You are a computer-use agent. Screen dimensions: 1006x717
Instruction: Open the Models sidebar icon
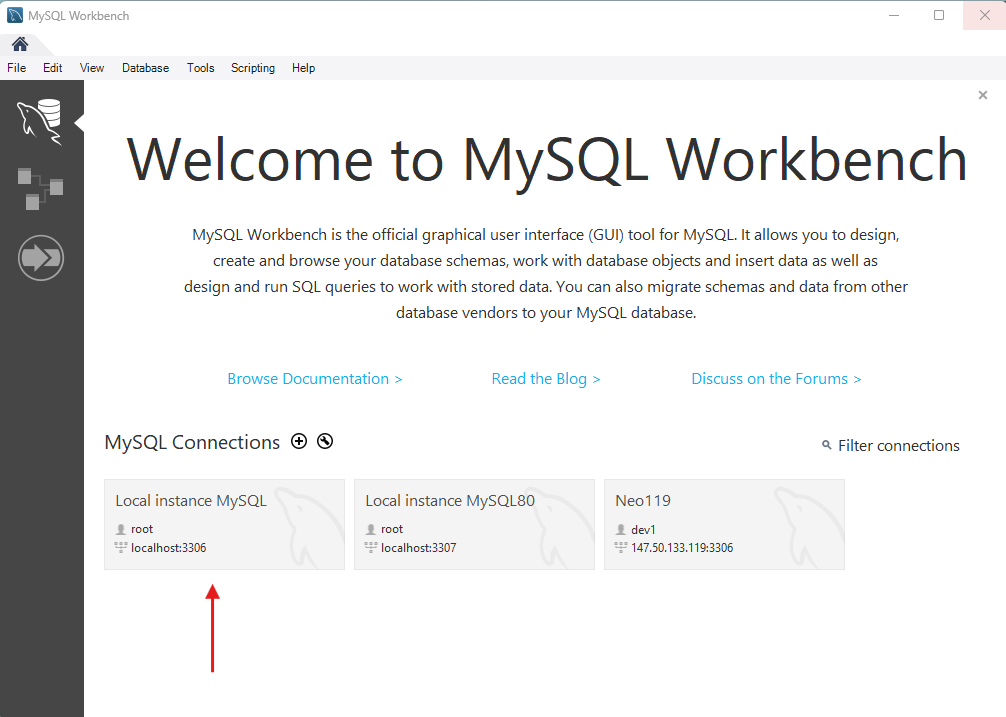click(40, 188)
